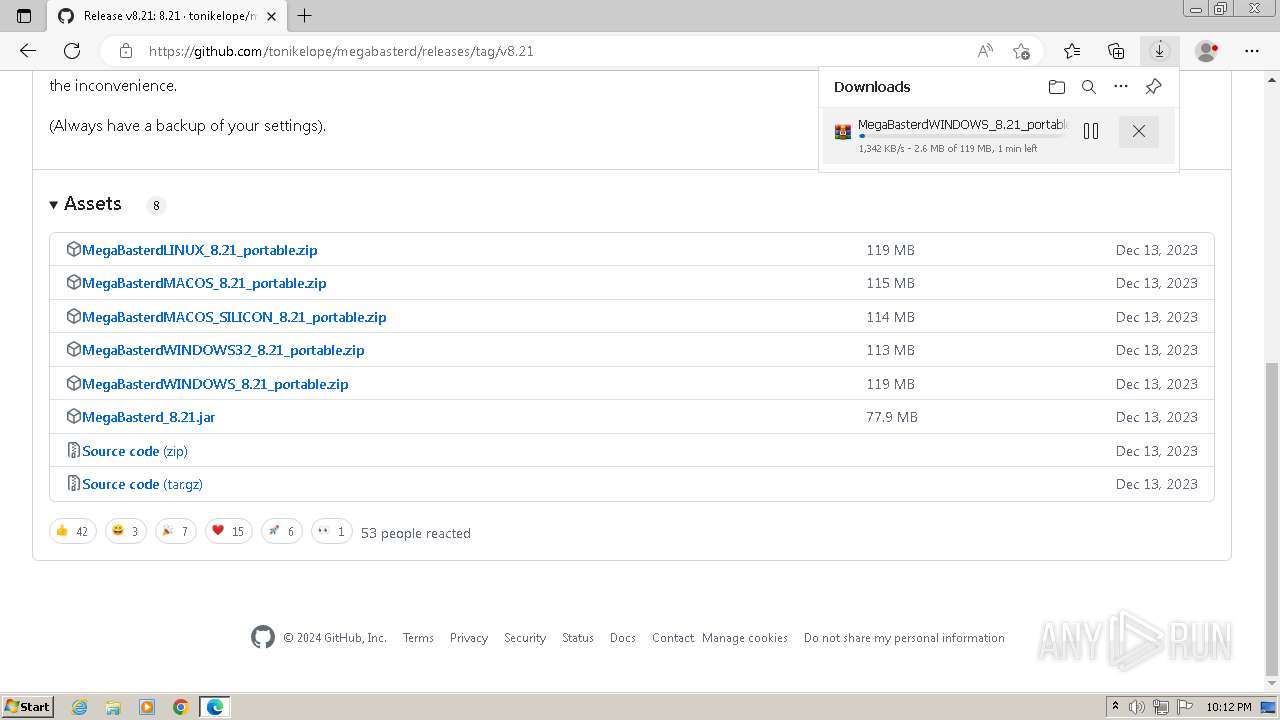React with eyes emoji
The height and width of the screenshot is (720, 1280).
pos(331,531)
